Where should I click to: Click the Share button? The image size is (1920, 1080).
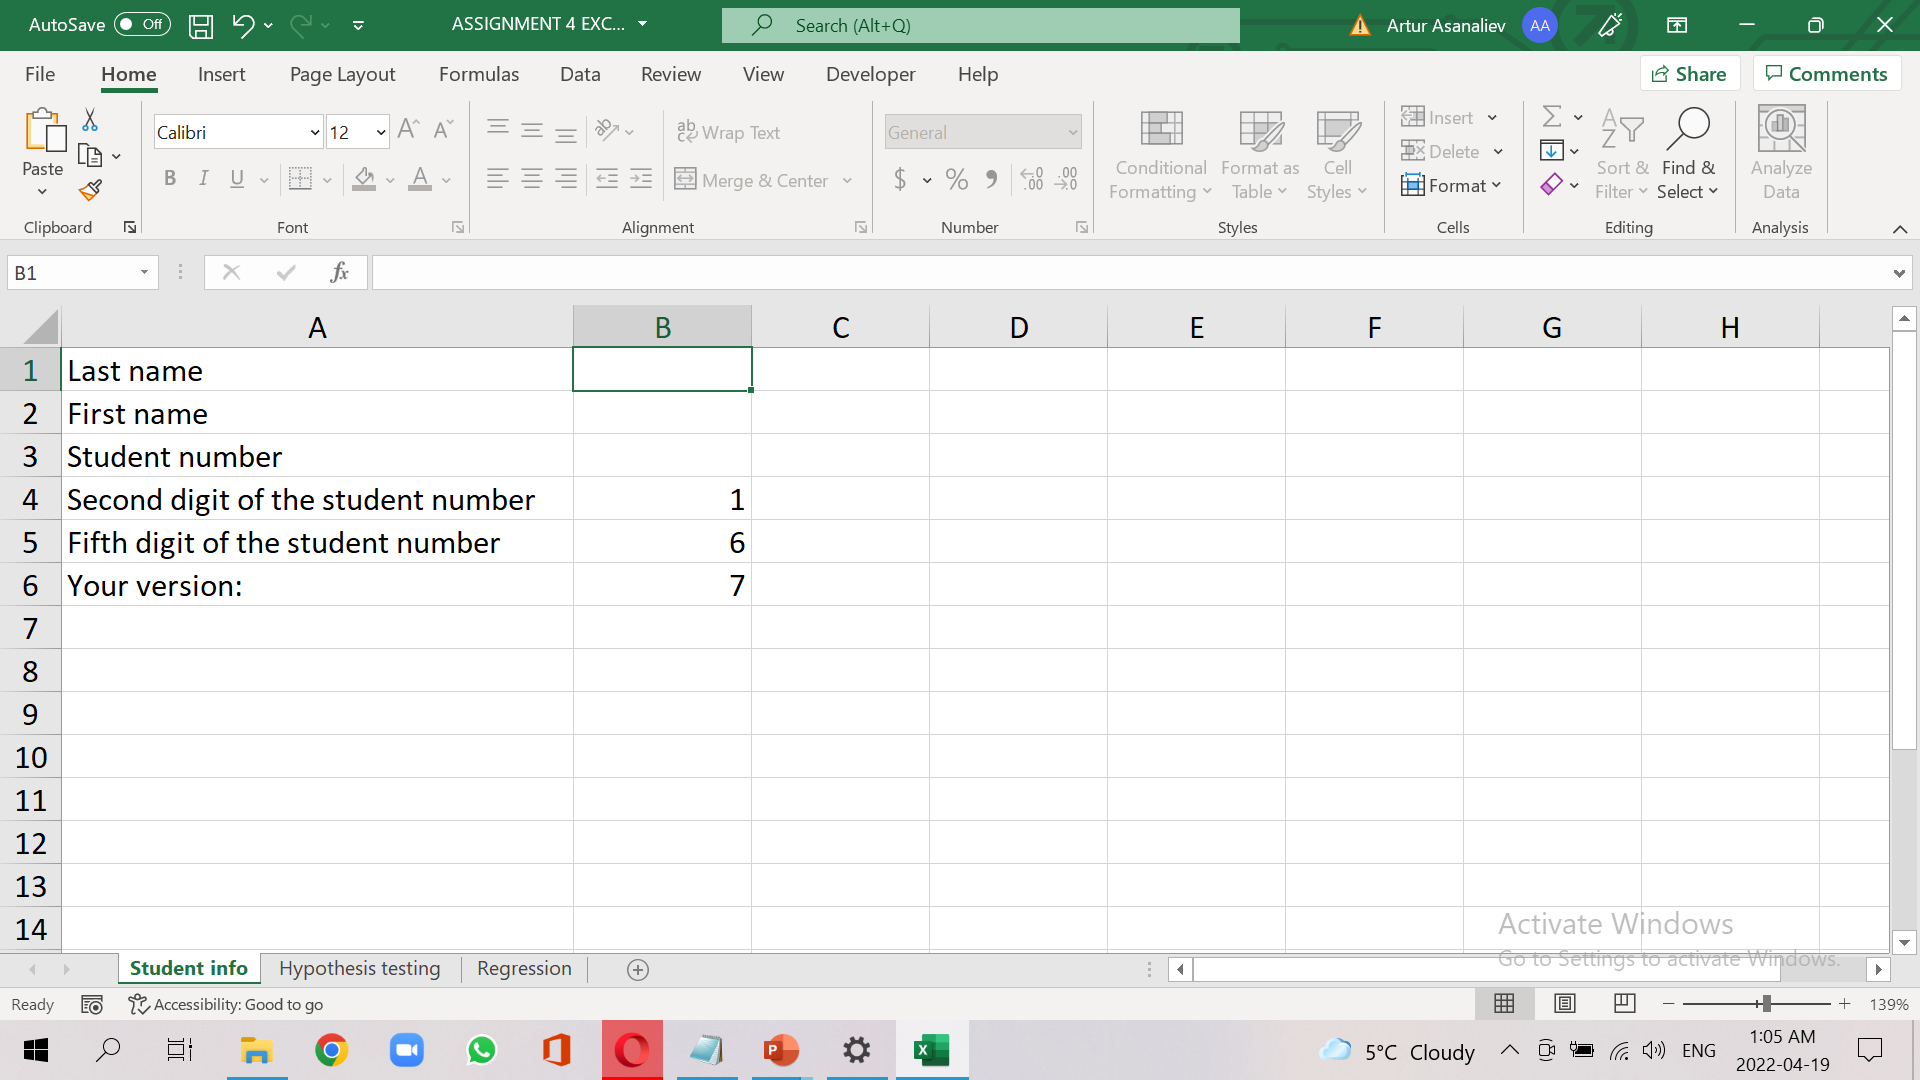1690,73
